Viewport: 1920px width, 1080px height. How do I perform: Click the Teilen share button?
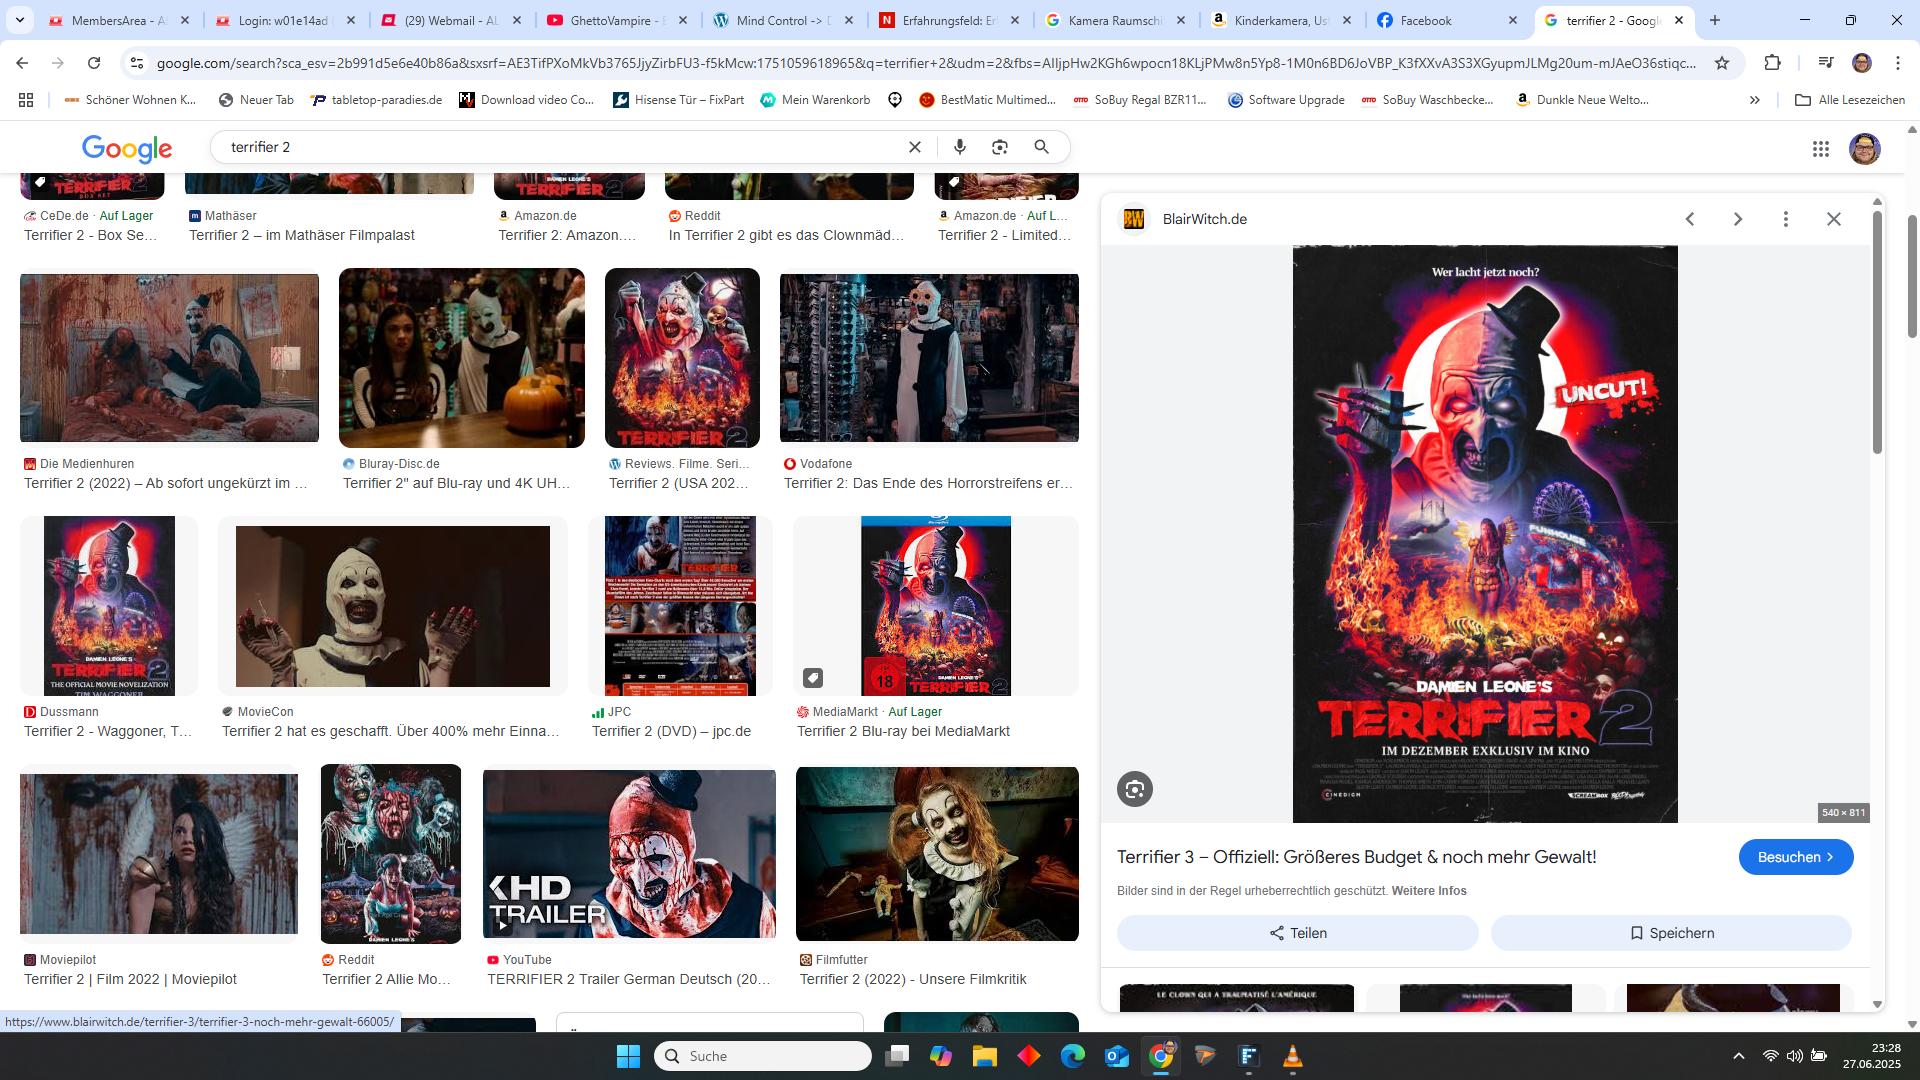[1297, 933]
